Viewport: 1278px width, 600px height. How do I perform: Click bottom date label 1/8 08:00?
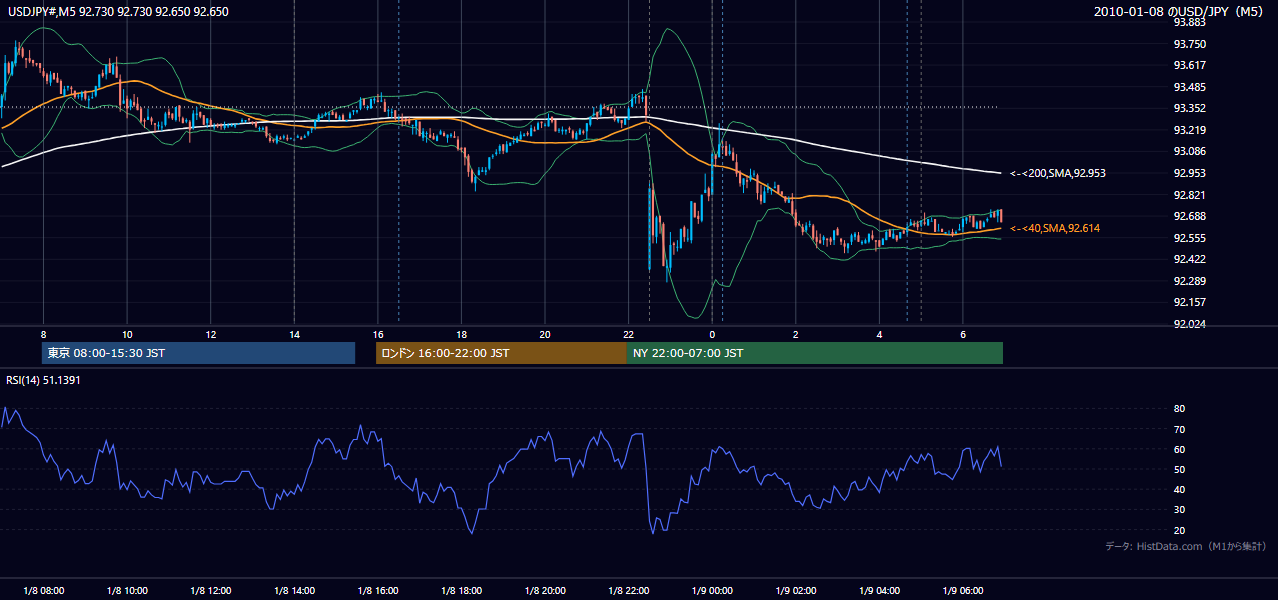coord(43,590)
